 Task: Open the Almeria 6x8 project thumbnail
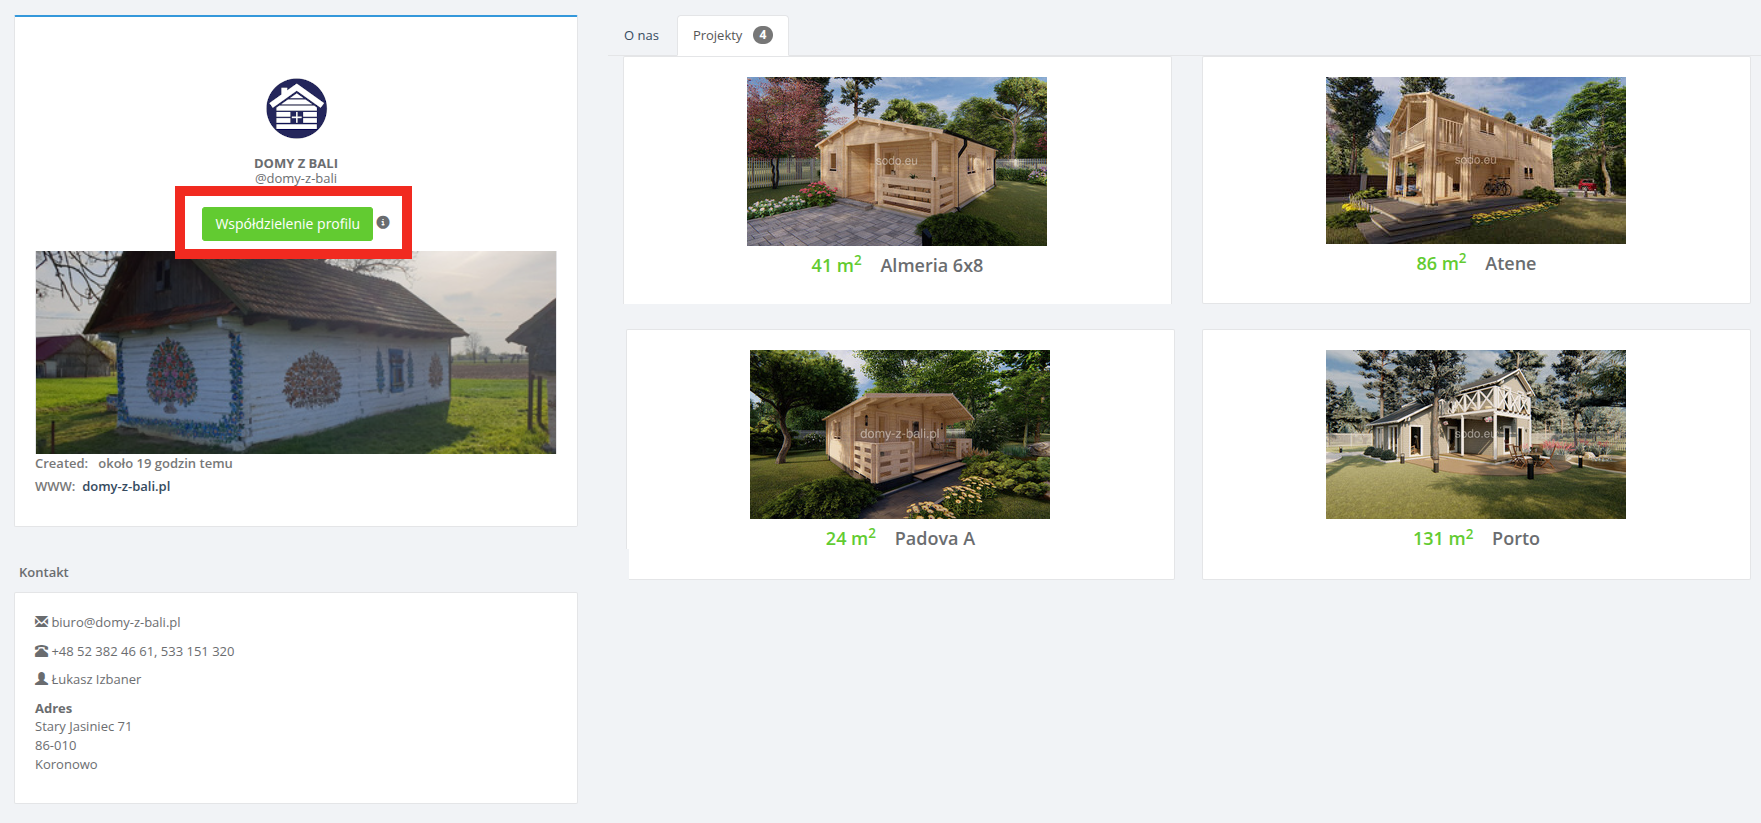point(896,161)
